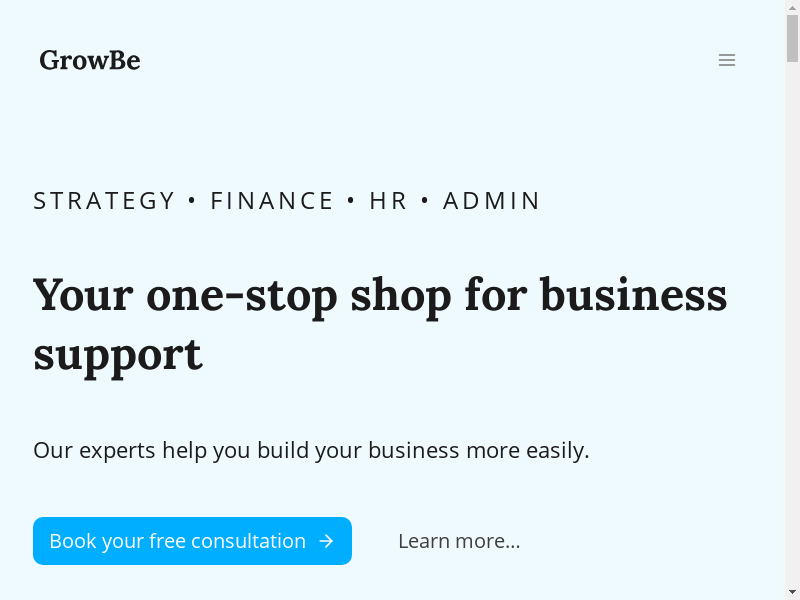Click the word "business" in the large heading

(633, 295)
